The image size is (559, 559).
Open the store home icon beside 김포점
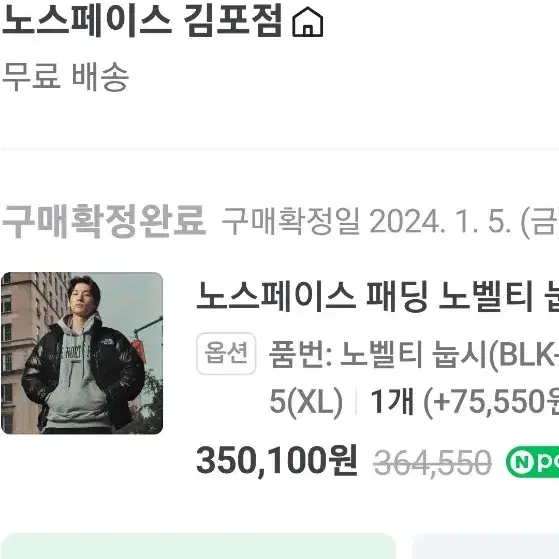coord(308,21)
